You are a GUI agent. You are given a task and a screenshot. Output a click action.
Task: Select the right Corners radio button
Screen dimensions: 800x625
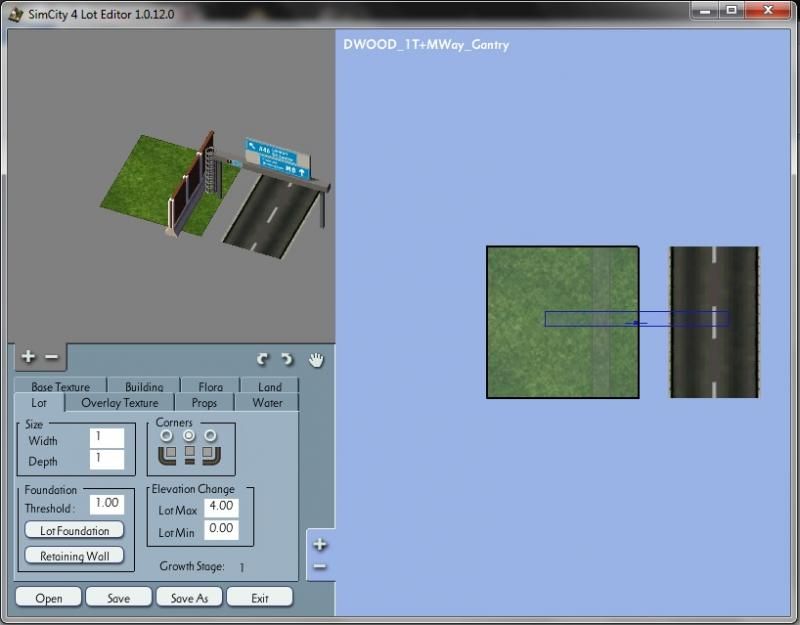(x=210, y=435)
